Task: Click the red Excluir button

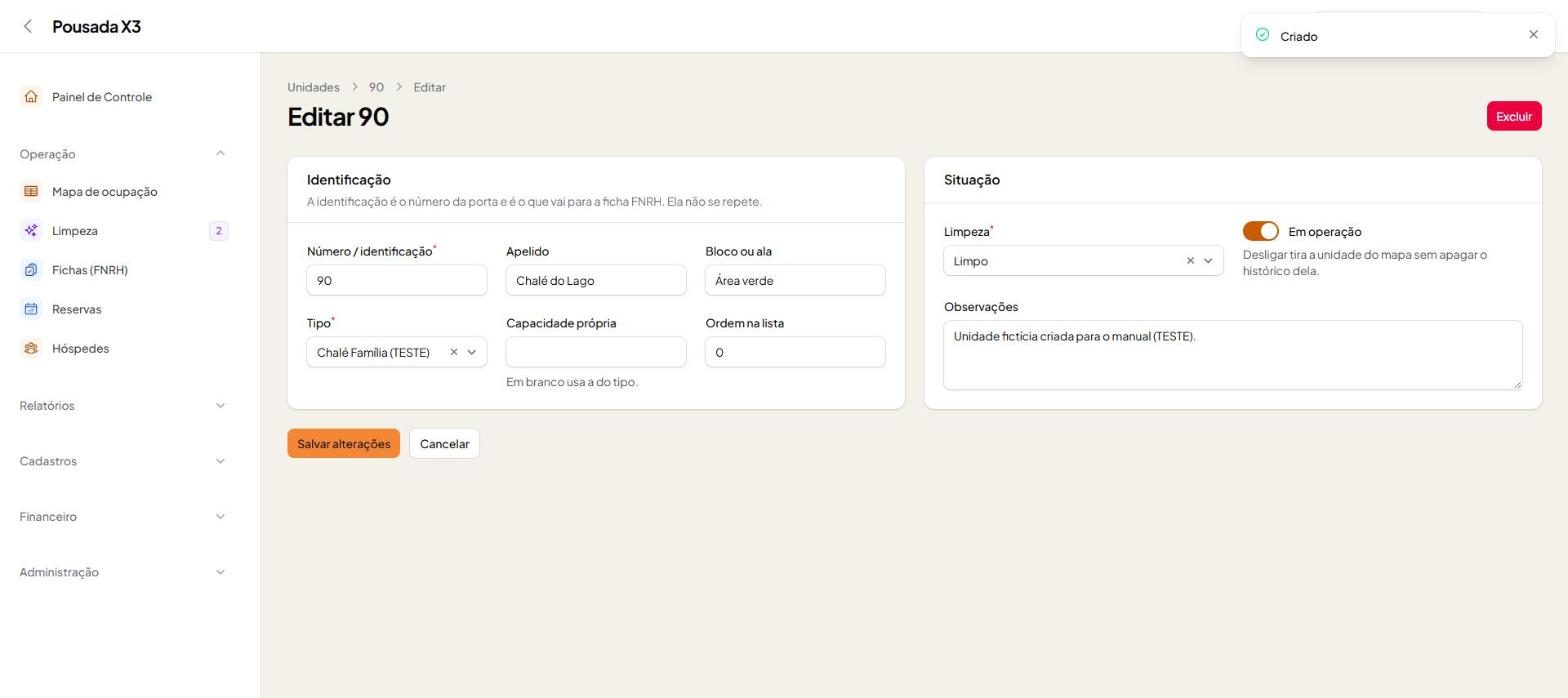Action: click(x=1514, y=116)
